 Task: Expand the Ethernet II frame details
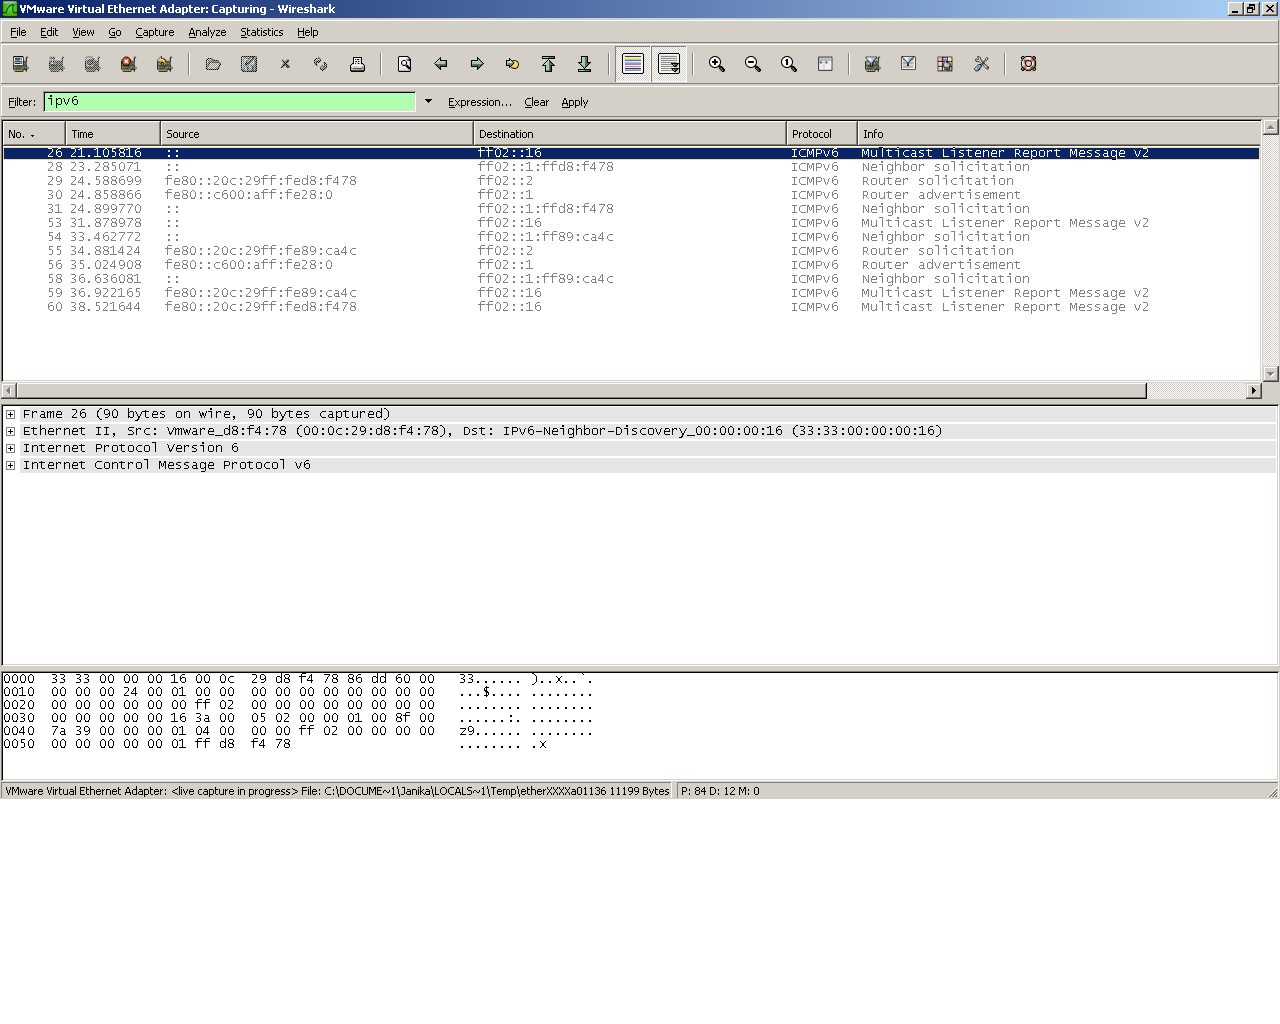(x=8, y=430)
